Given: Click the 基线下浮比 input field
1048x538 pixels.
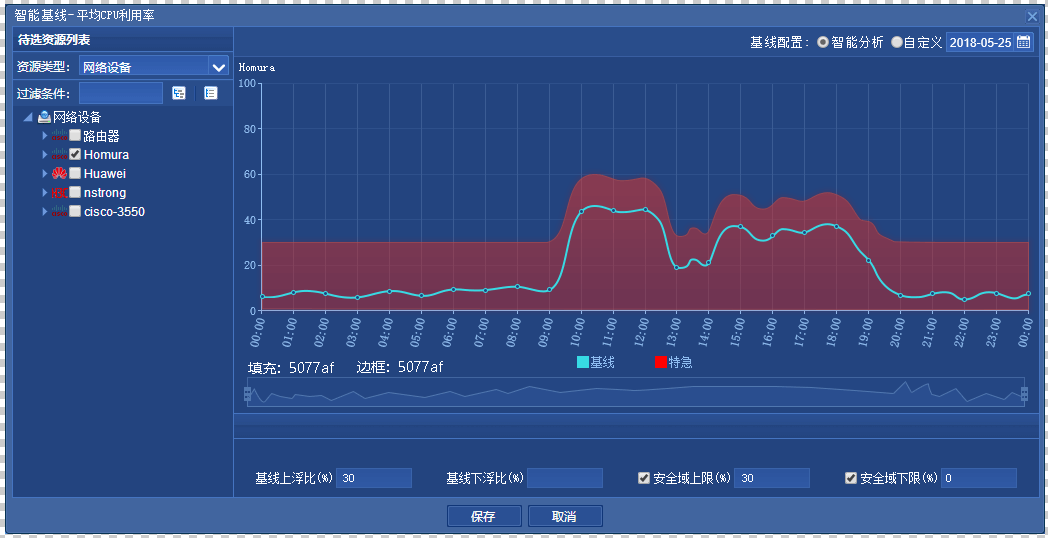Looking at the screenshot, I should (565, 478).
